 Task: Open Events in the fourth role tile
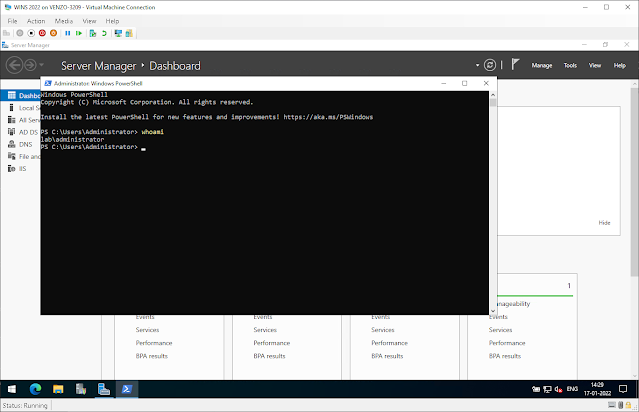click(499, 317)
